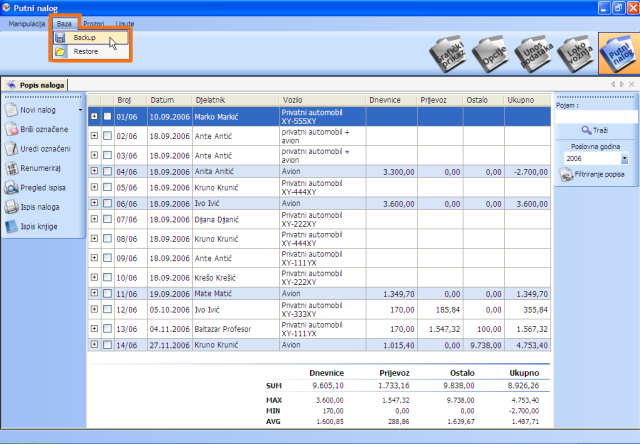Choose Restore from the Baza menu
The image size is (640, 444).
[91, 52]
